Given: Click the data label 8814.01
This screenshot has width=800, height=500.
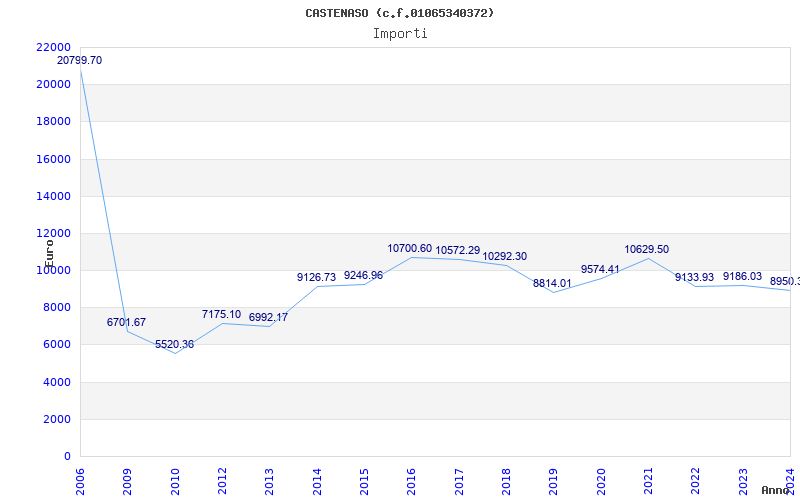Looking at the screenshot, I should 553,284.
